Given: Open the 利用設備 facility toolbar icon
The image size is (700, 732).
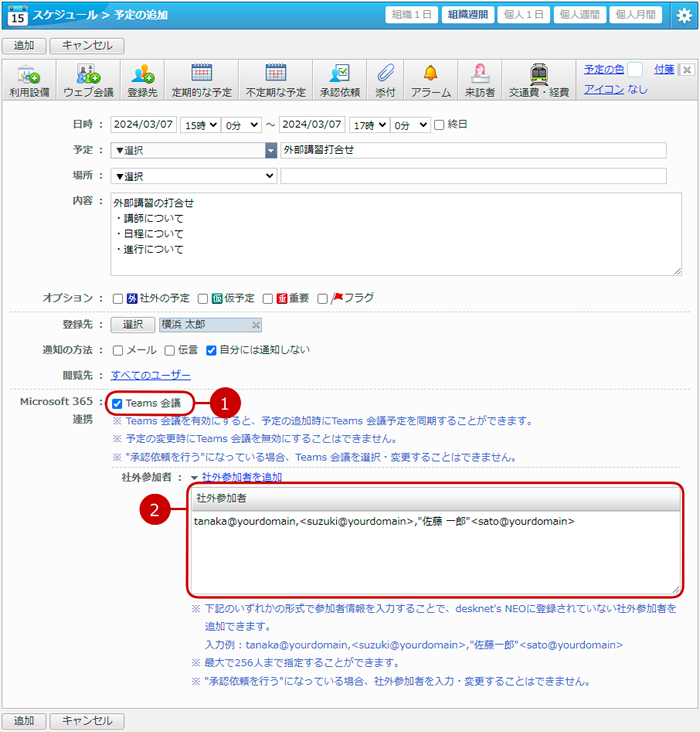Looking at the screenshot, I should [29, 80].
